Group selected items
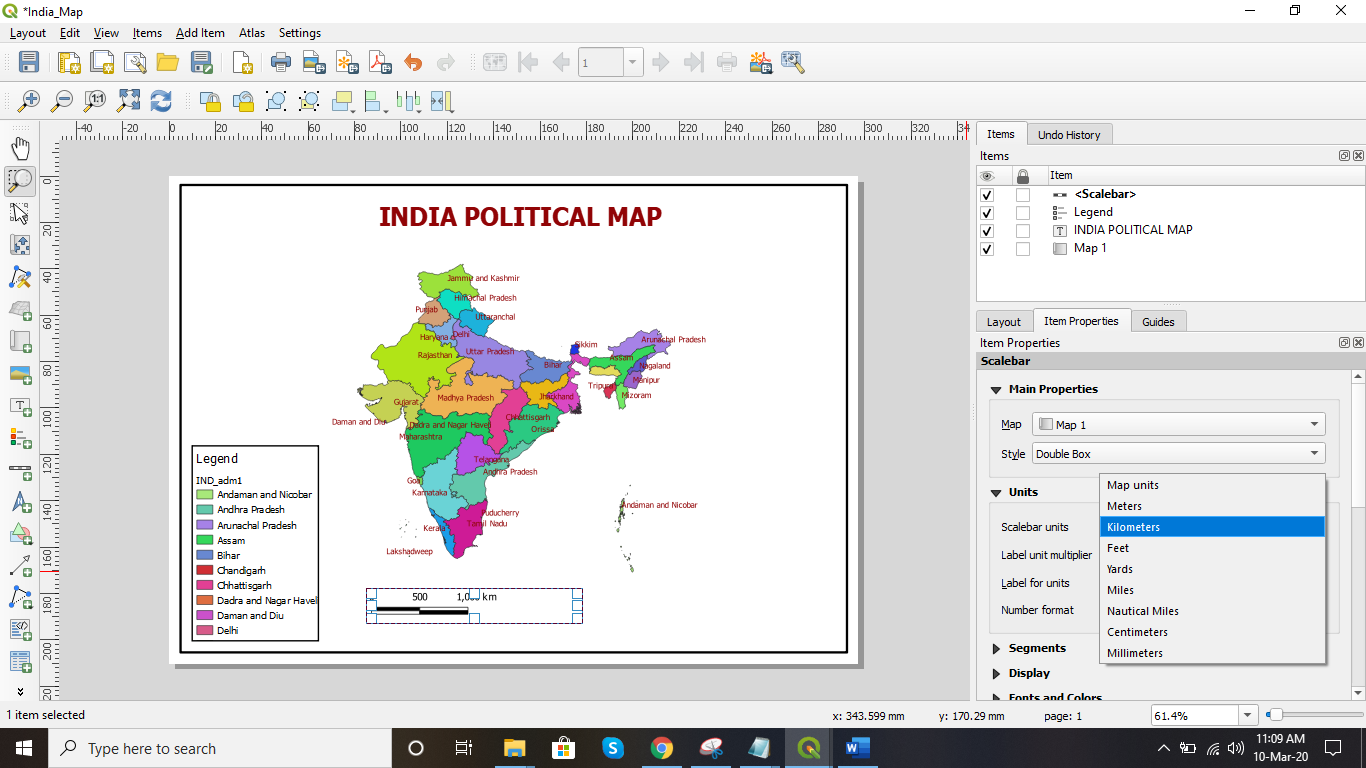 point(276,101)
